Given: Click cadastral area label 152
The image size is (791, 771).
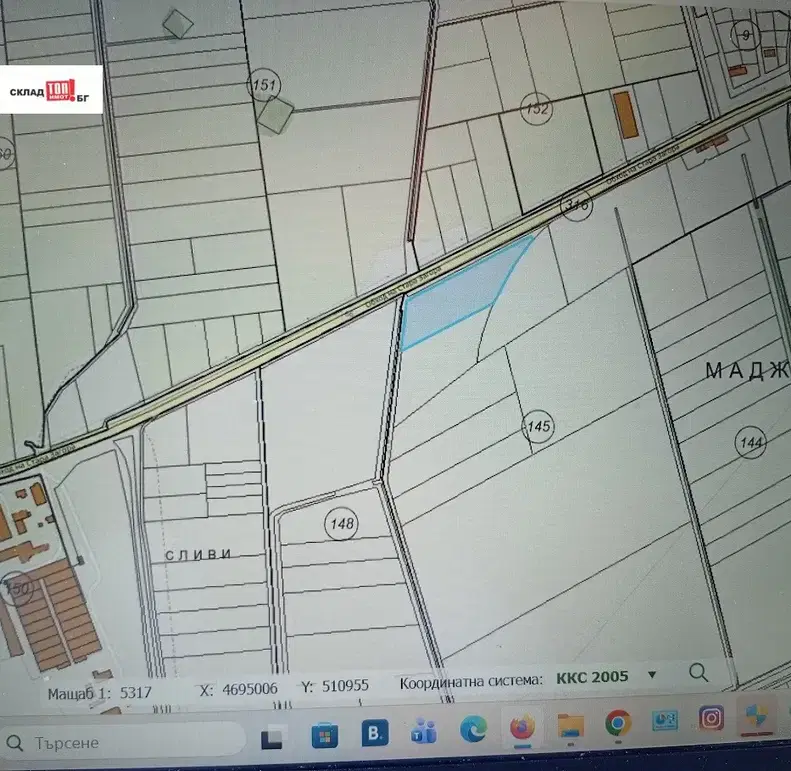Looking at the screenshot, I should 536,108.
